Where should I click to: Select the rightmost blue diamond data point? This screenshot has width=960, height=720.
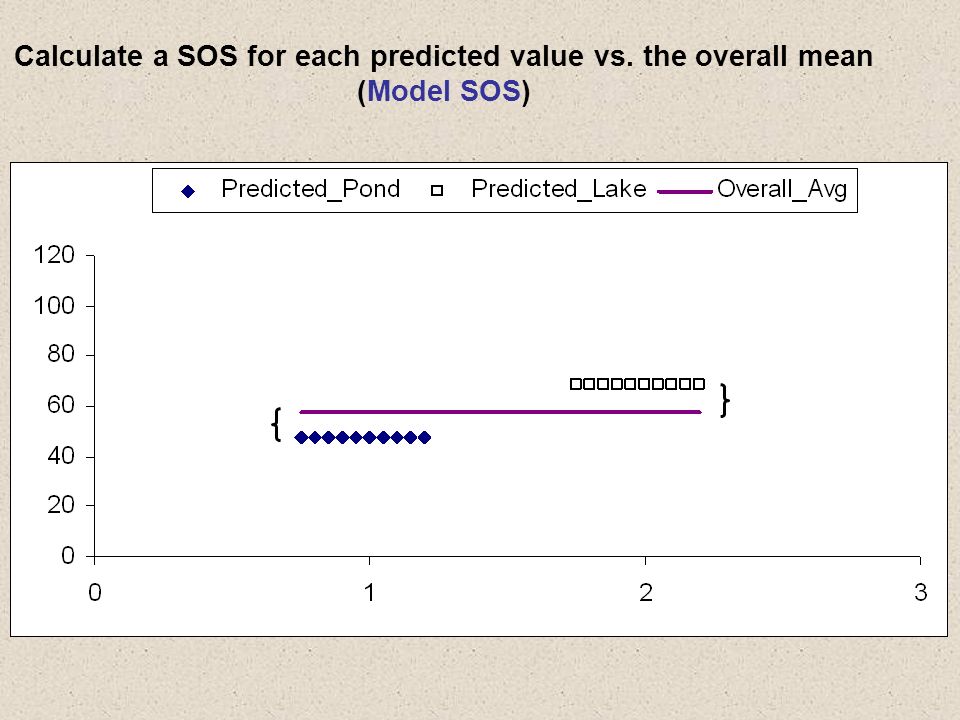424,437
